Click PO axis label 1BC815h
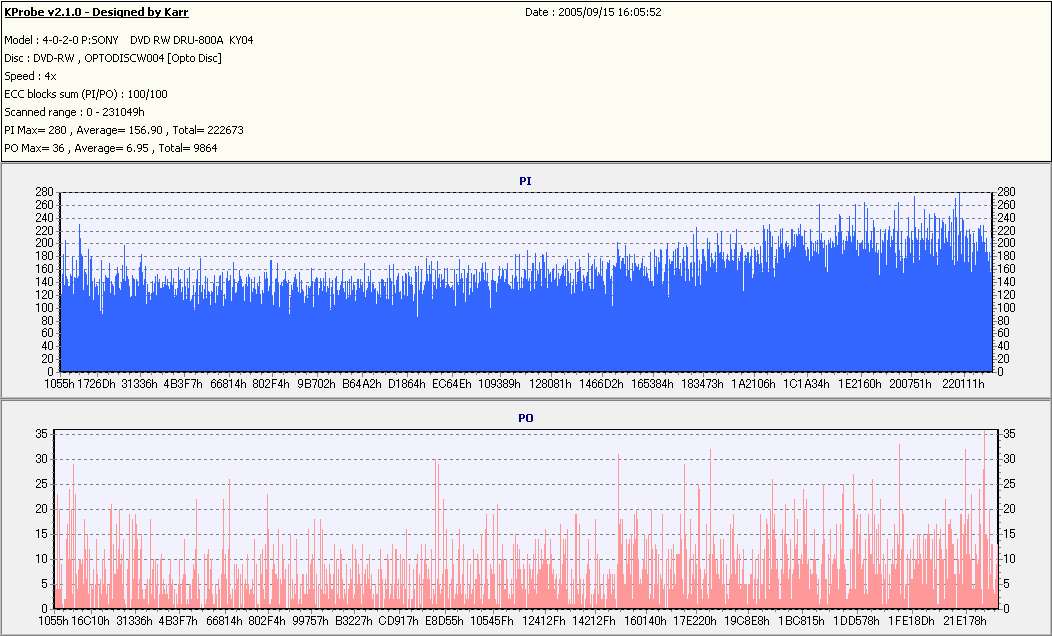The height and width of the screenshot is (636, 1052). [801, 621]
